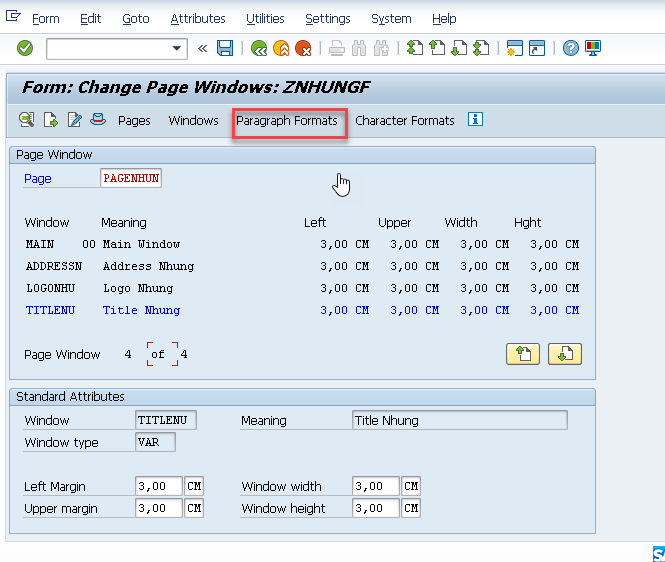
Task: Click the generate shortcut icon
Action: click(537, 48)
